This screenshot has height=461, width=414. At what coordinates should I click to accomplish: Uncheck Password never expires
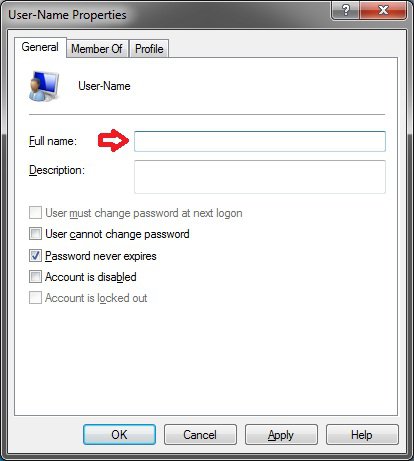[x=35, y=256]
